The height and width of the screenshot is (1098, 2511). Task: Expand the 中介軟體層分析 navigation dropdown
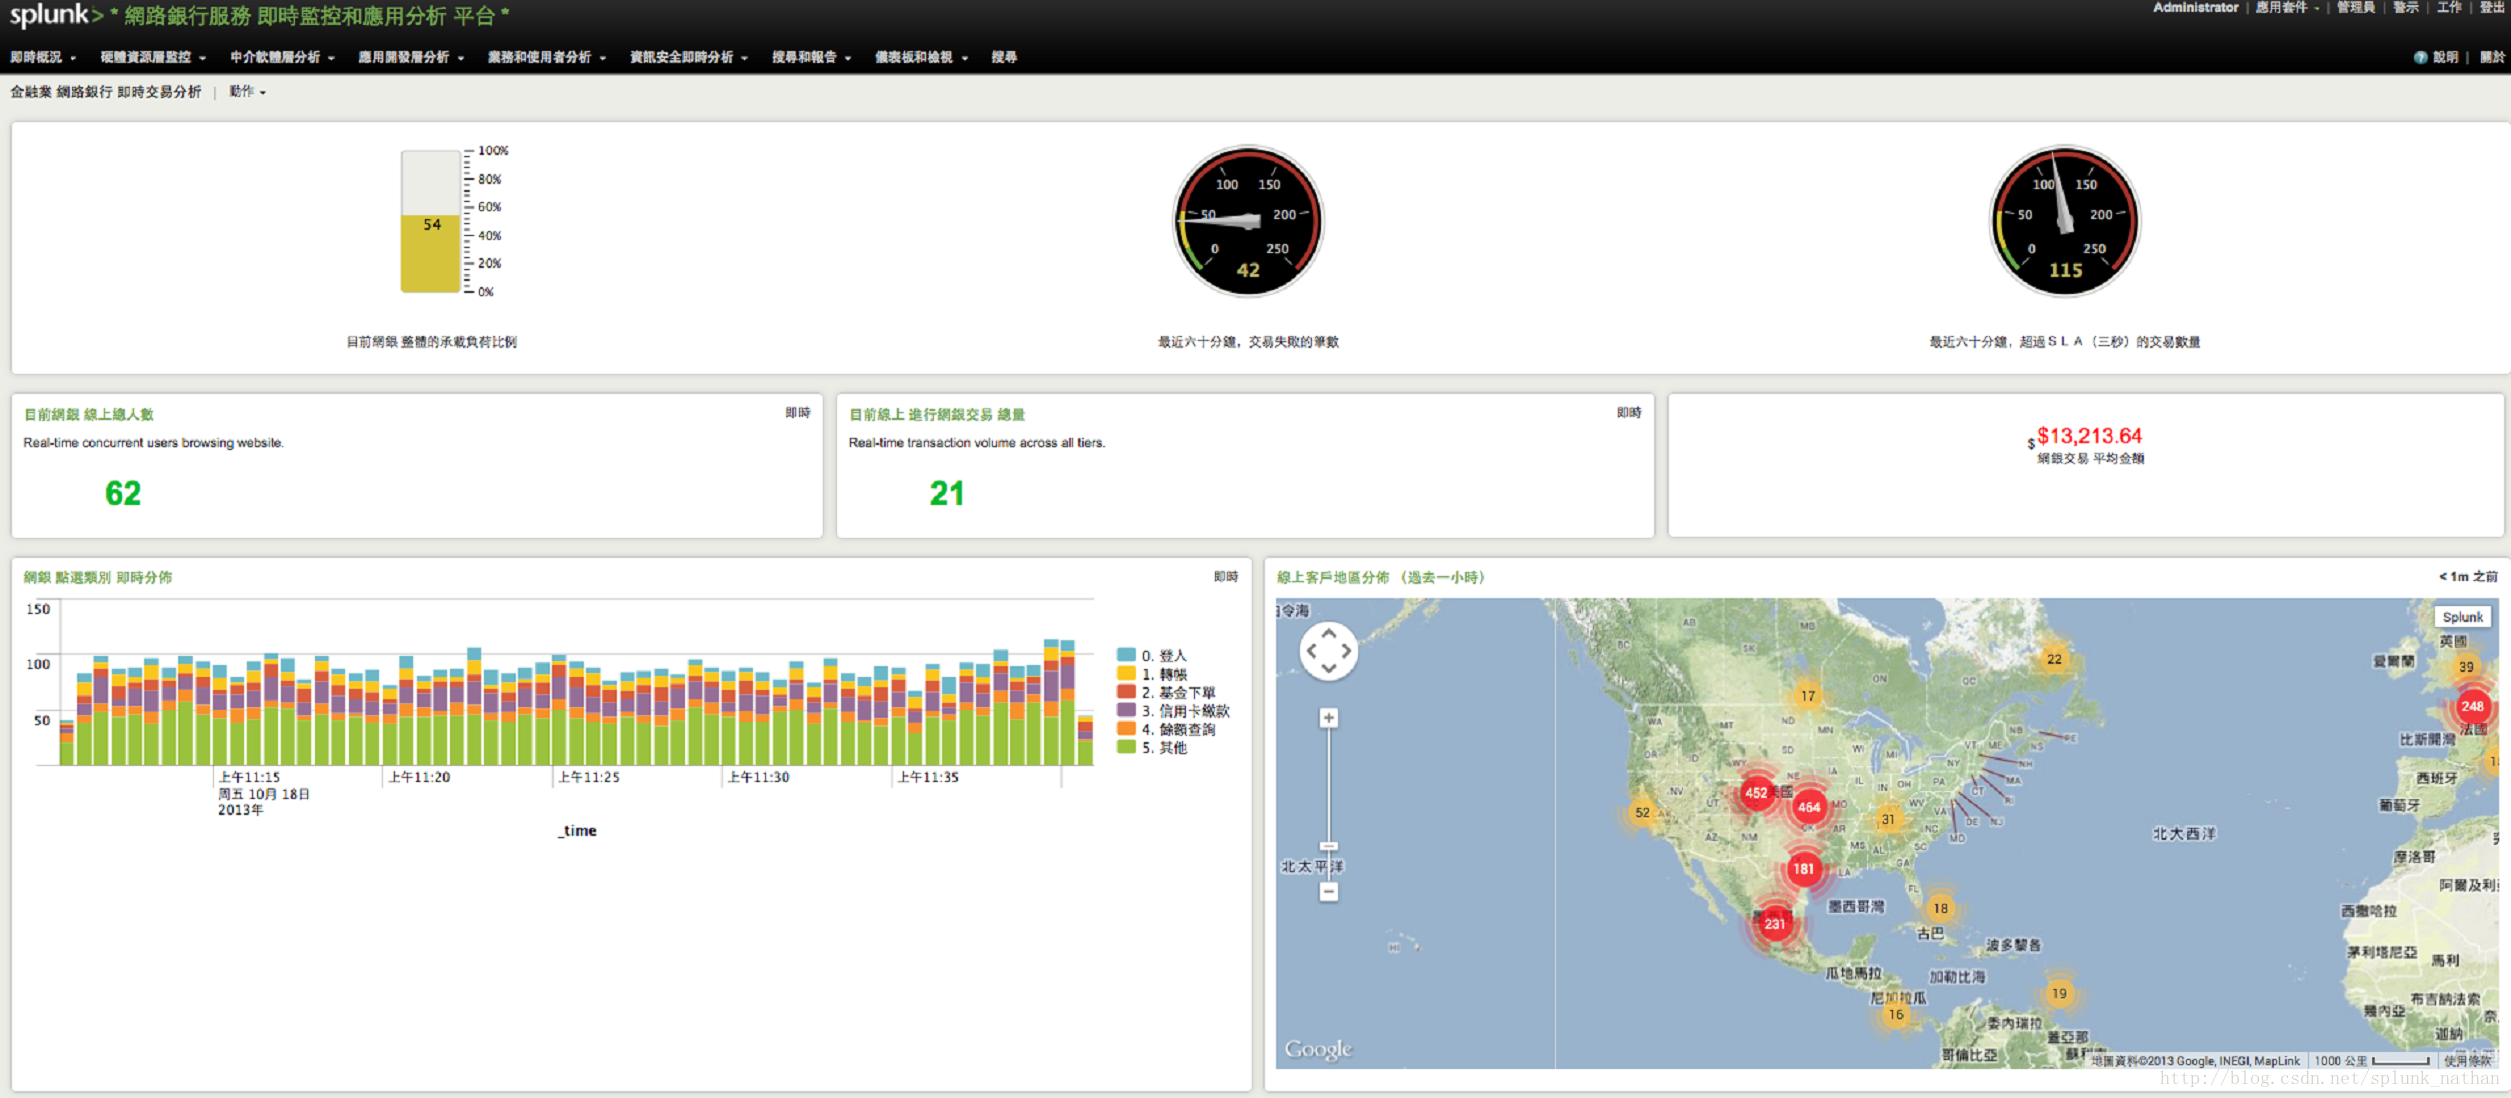pos(282,57)
